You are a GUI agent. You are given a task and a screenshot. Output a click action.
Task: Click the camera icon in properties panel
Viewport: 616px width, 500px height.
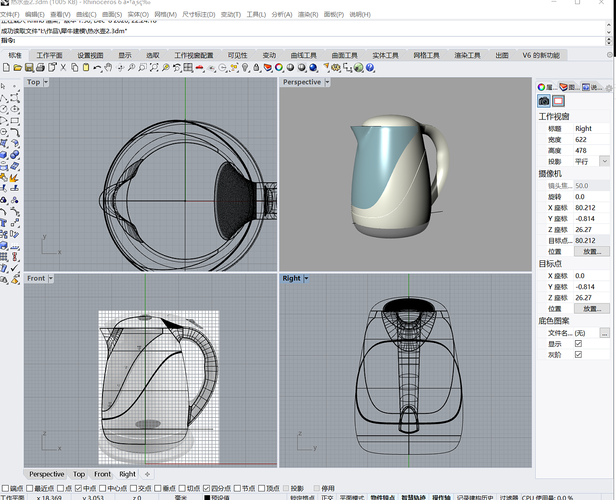click(x=544, y=101)
